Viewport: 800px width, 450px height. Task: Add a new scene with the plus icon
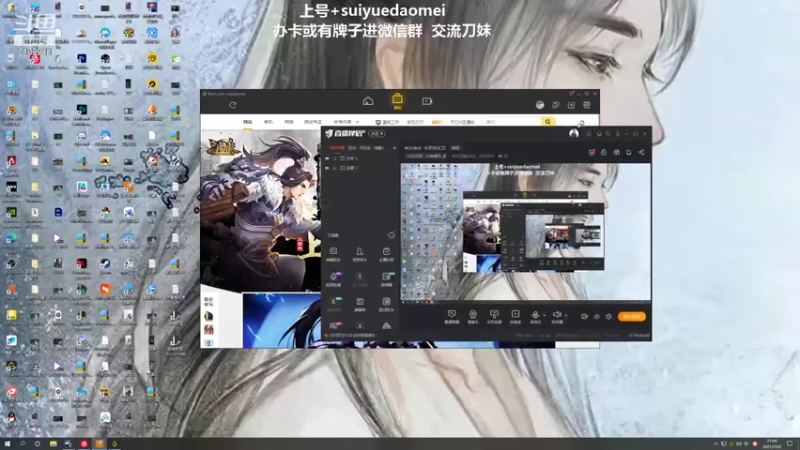click(394, 148)
